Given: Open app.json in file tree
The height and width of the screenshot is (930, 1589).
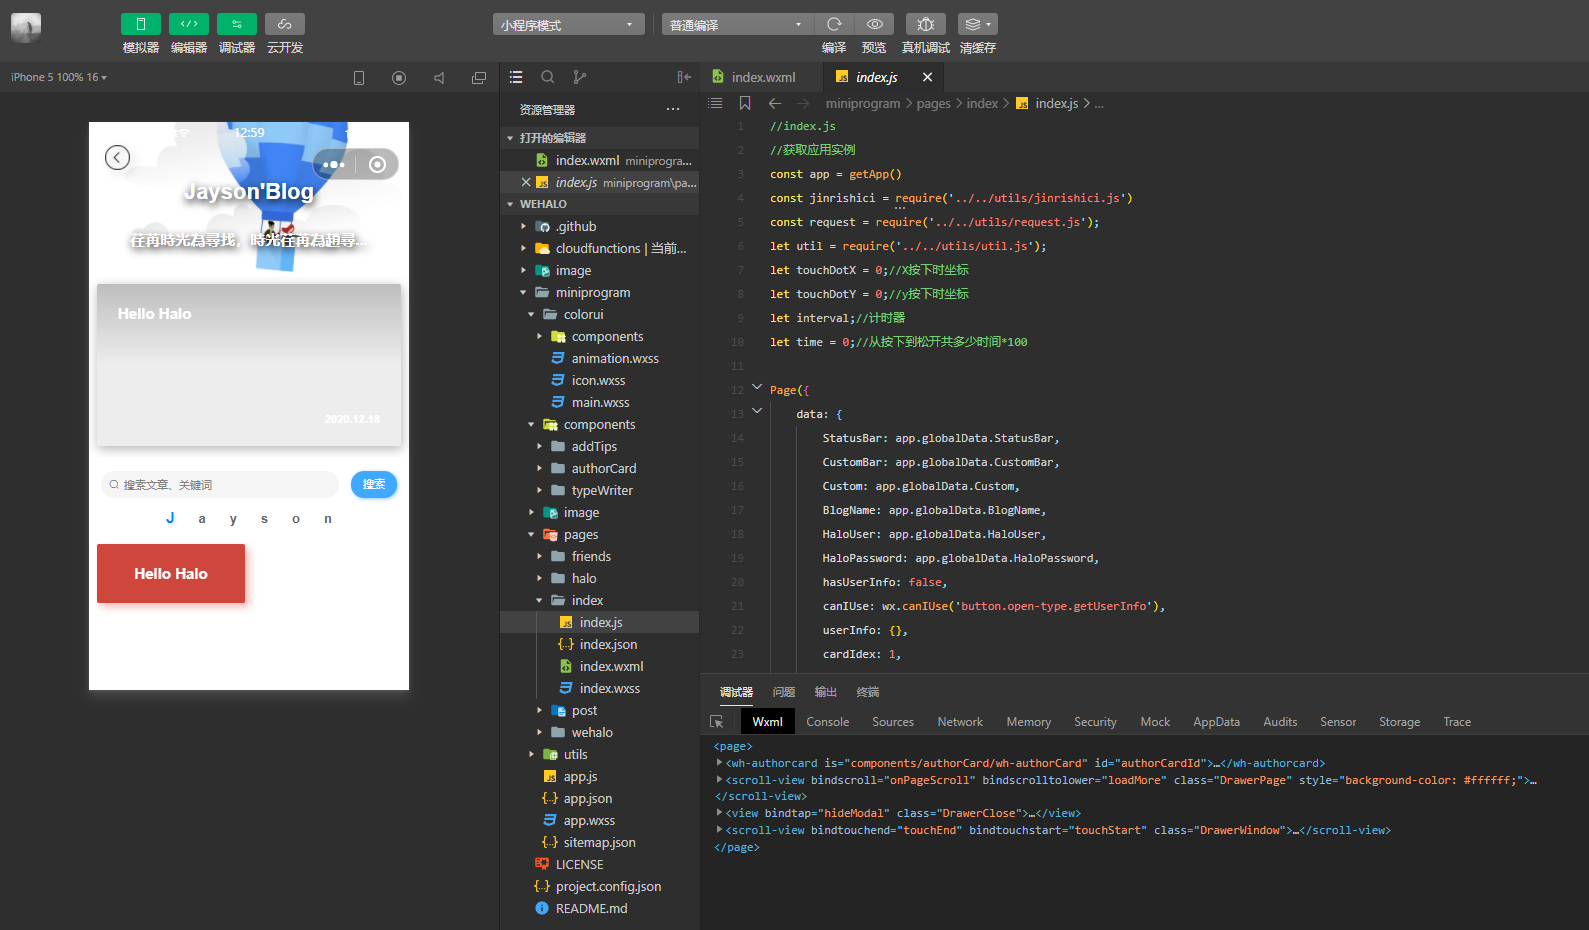Looking at the screenshot, I should click(x=587, y=799).
